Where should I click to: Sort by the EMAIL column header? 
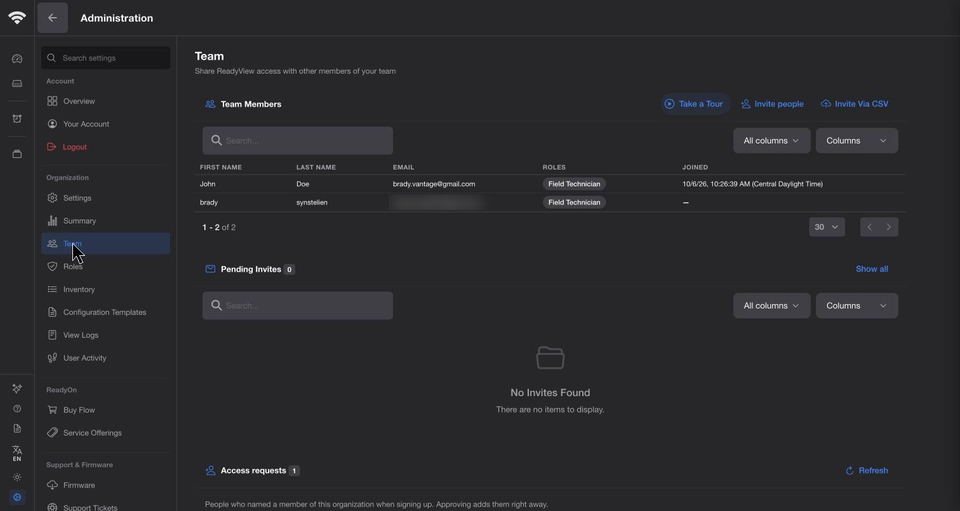(403, 167)
